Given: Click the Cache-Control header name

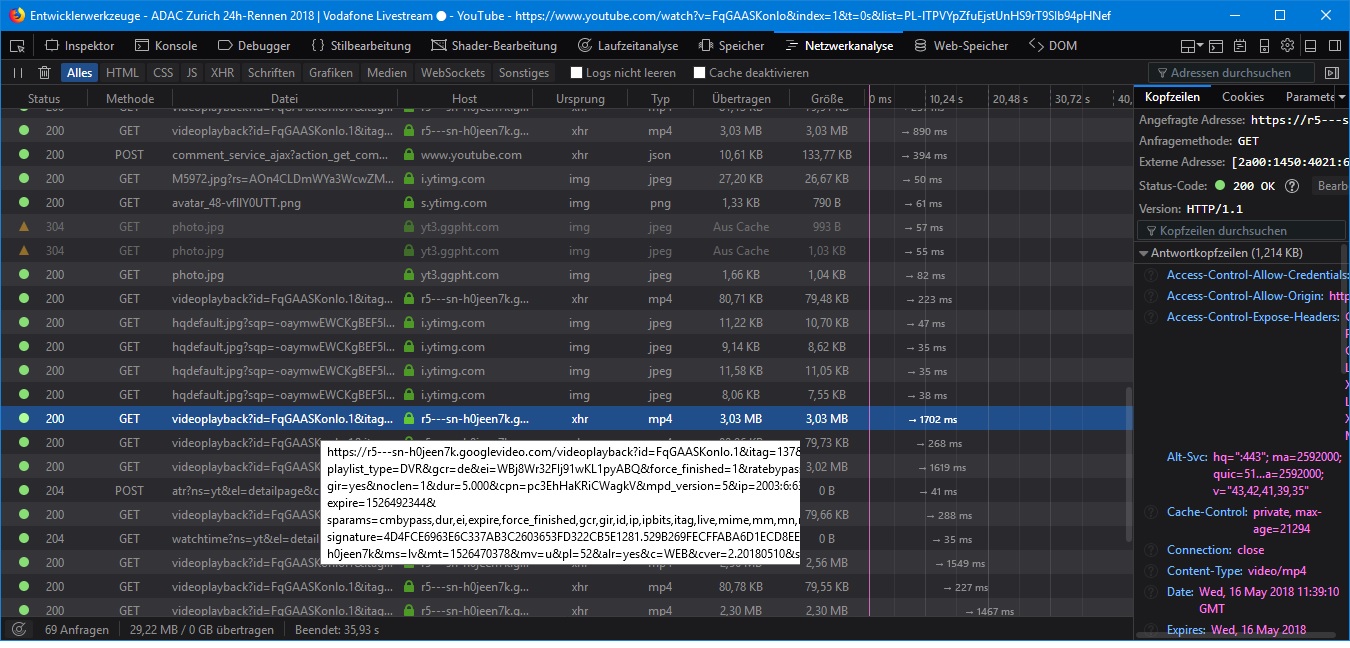Looking at the screenshot, I should click(1206, 512).
